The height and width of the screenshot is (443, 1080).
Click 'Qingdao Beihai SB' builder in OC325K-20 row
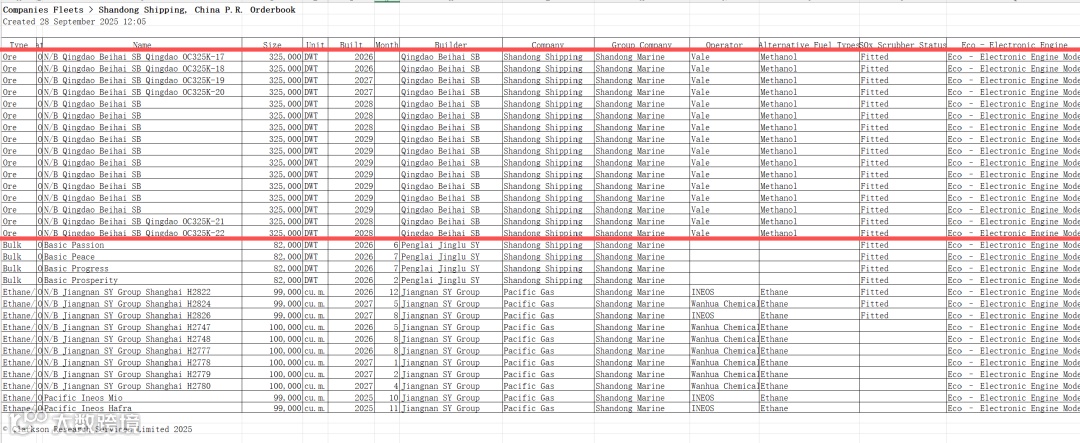click(x=450, y=92)
